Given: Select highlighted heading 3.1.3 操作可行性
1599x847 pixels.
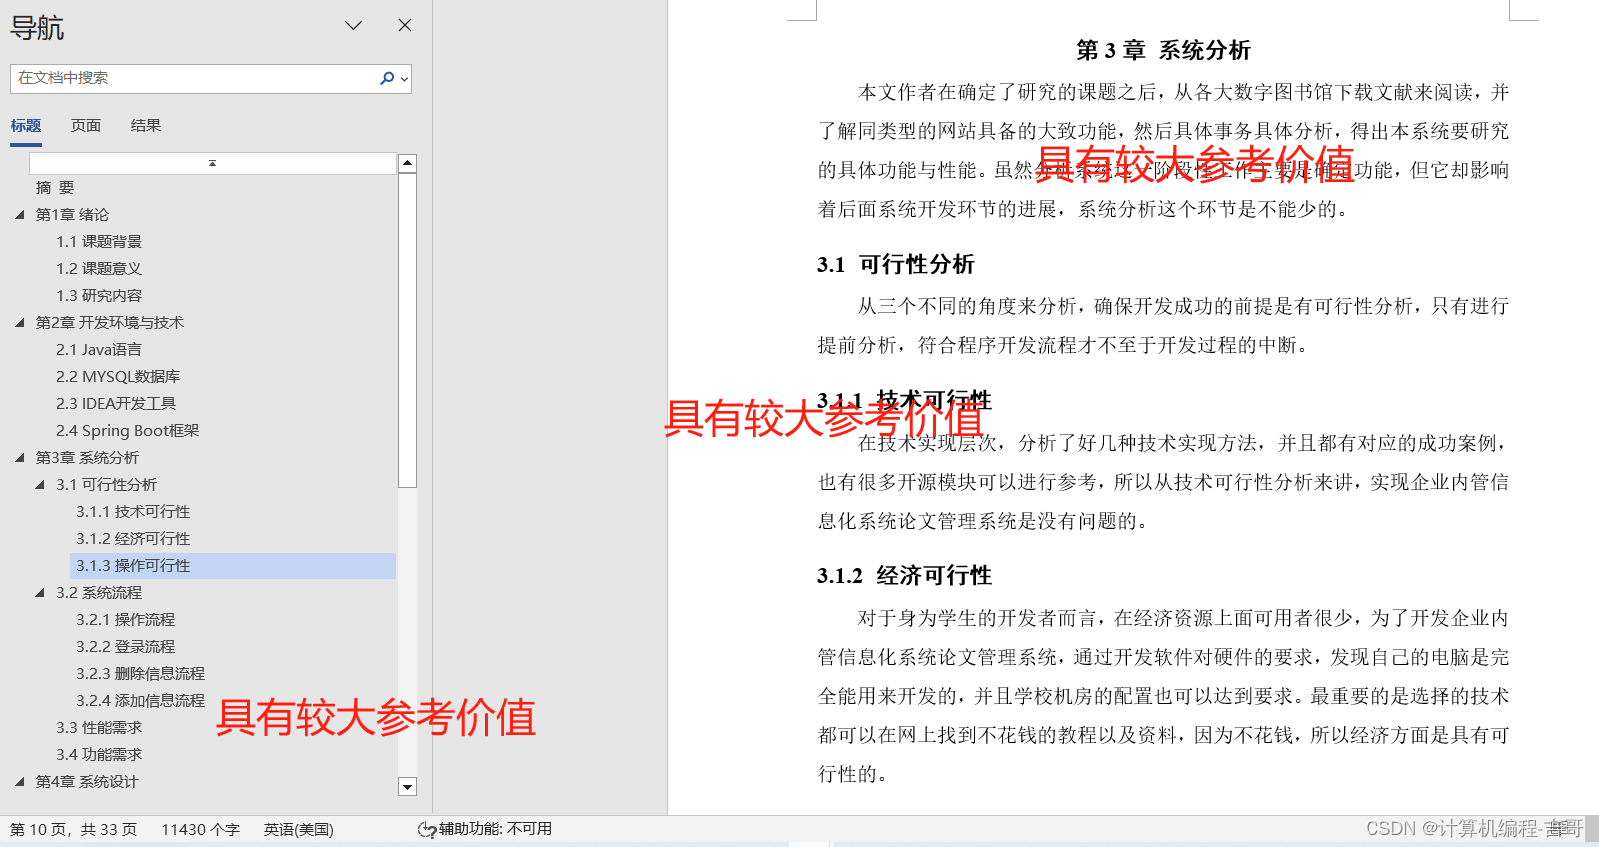Looking at the screenshot, I should 233,566.
